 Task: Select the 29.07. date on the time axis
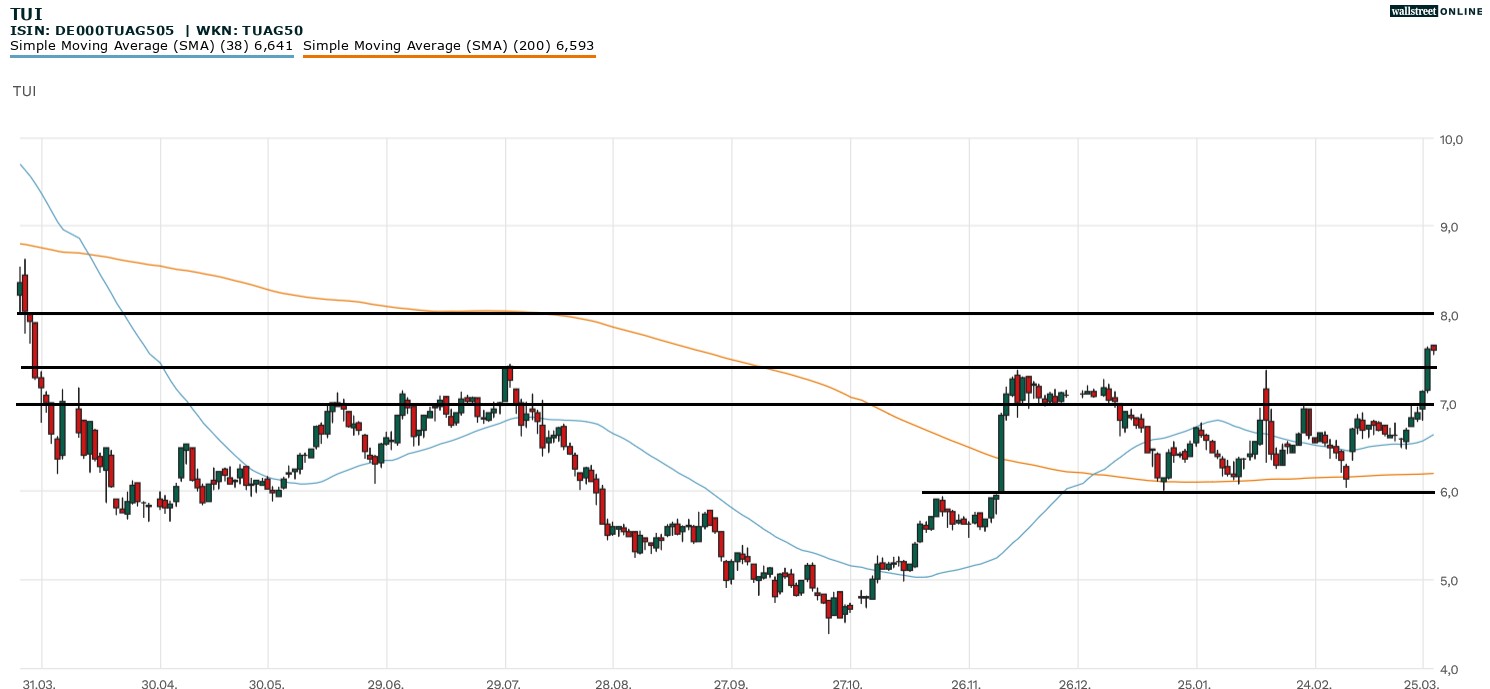[505, 681]
